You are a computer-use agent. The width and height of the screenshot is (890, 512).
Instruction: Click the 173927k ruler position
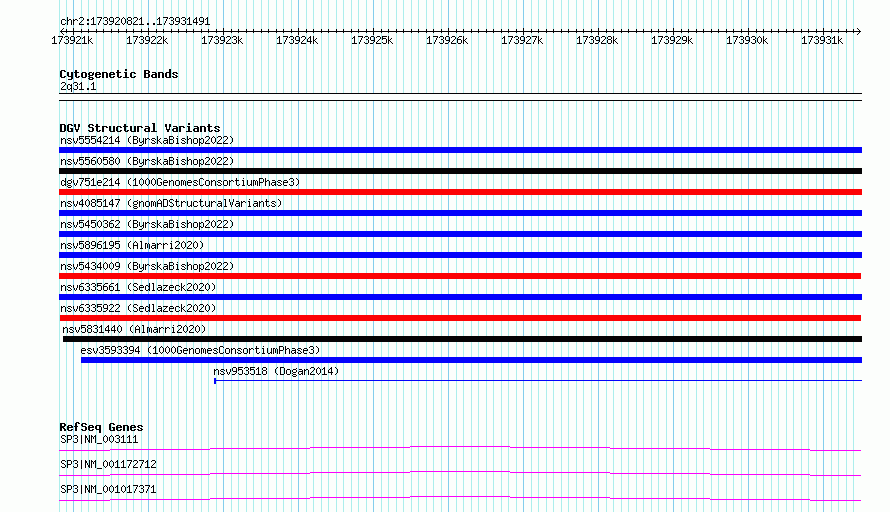(x=522, y=40)
